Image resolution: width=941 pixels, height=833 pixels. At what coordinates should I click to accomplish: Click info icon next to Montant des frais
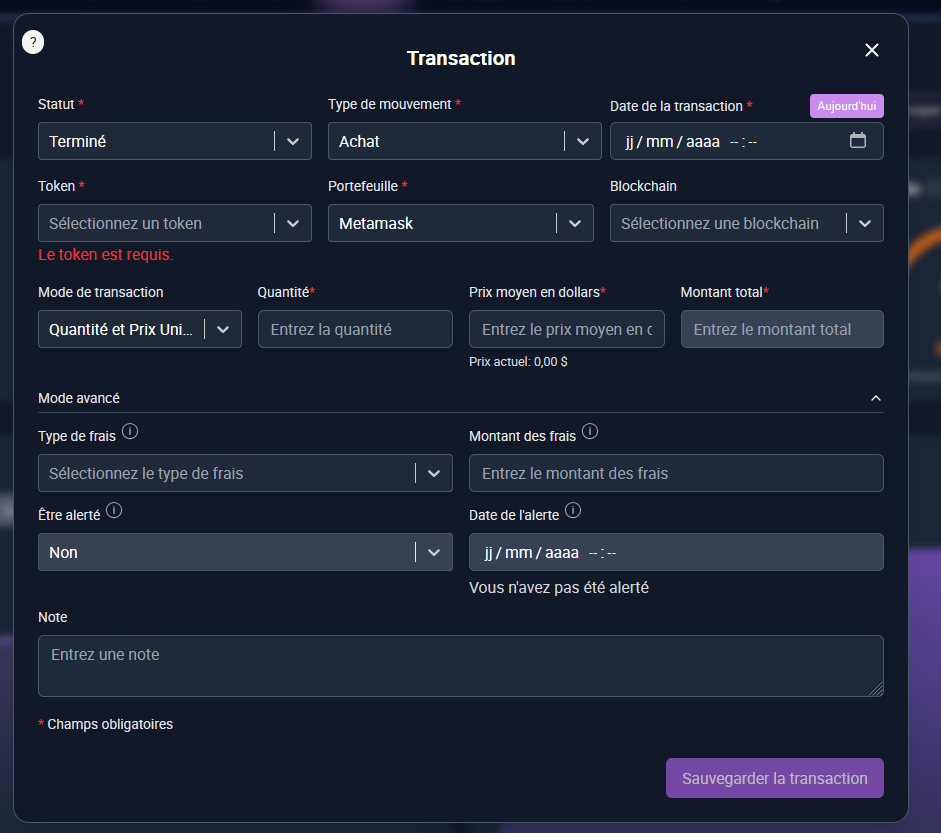[x=590, y=432]
